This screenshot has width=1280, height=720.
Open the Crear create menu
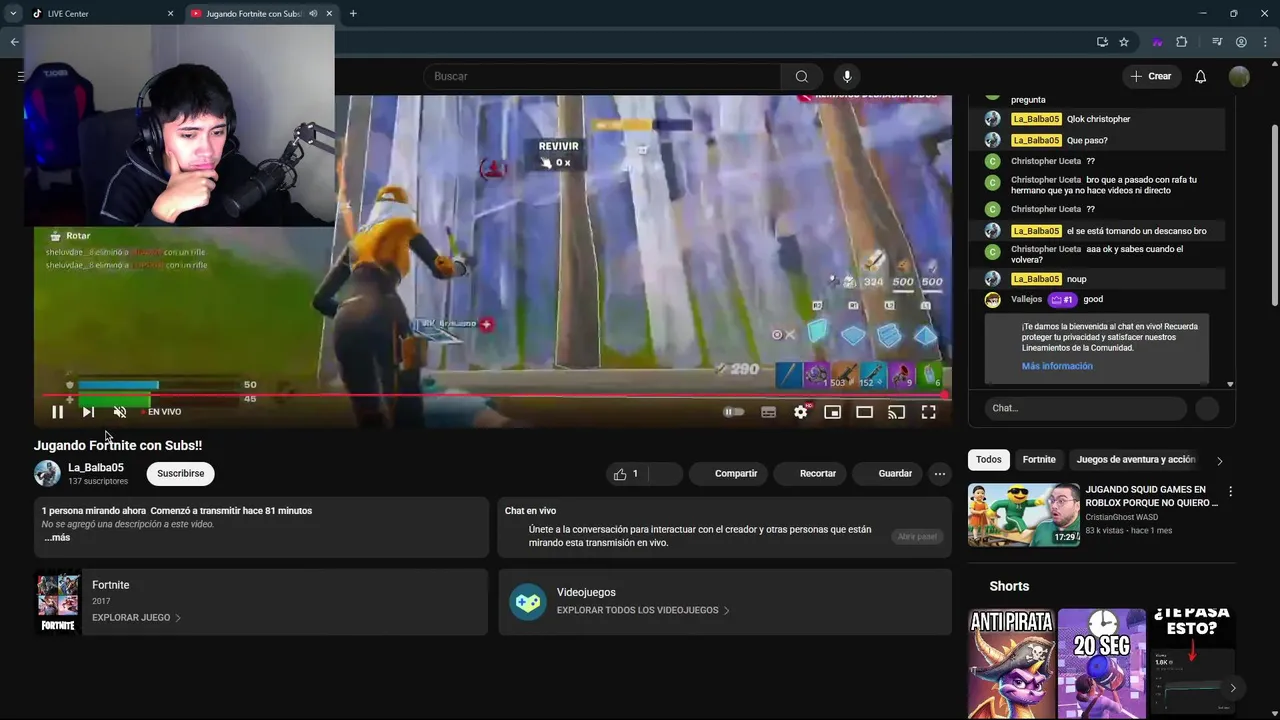(x=1151, y=76)
